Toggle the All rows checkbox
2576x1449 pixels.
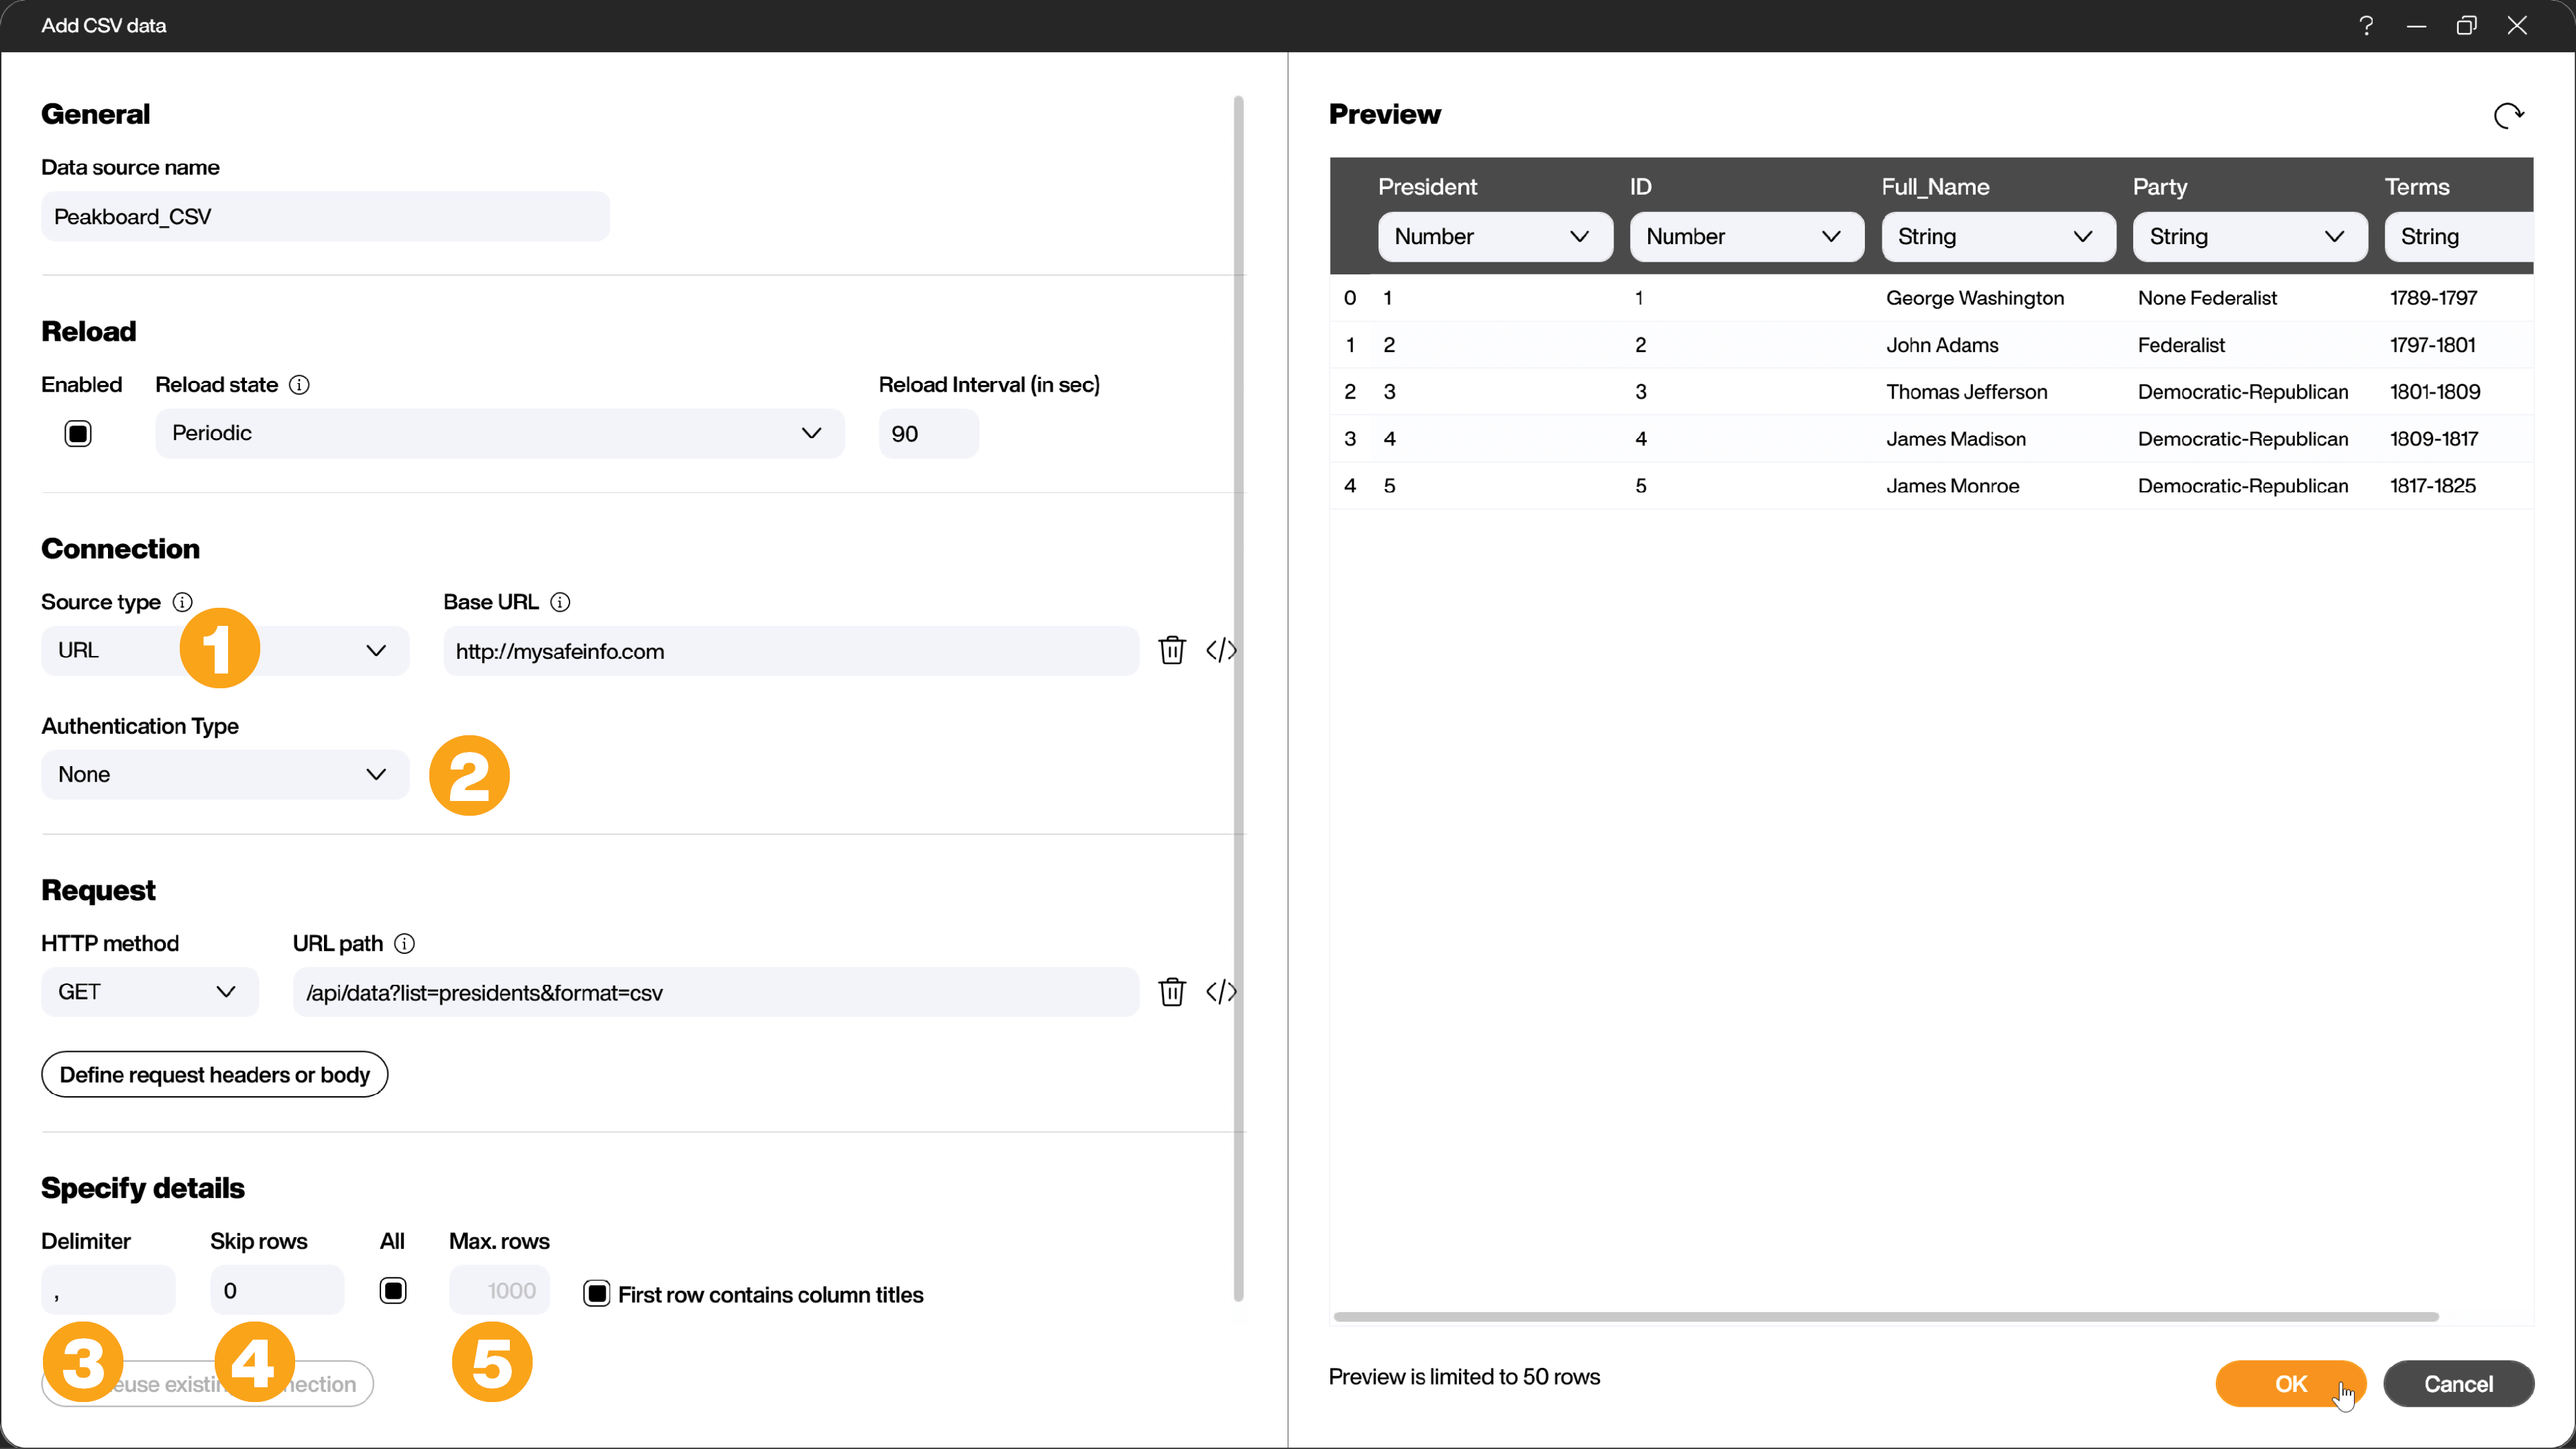coord(392,1290)
